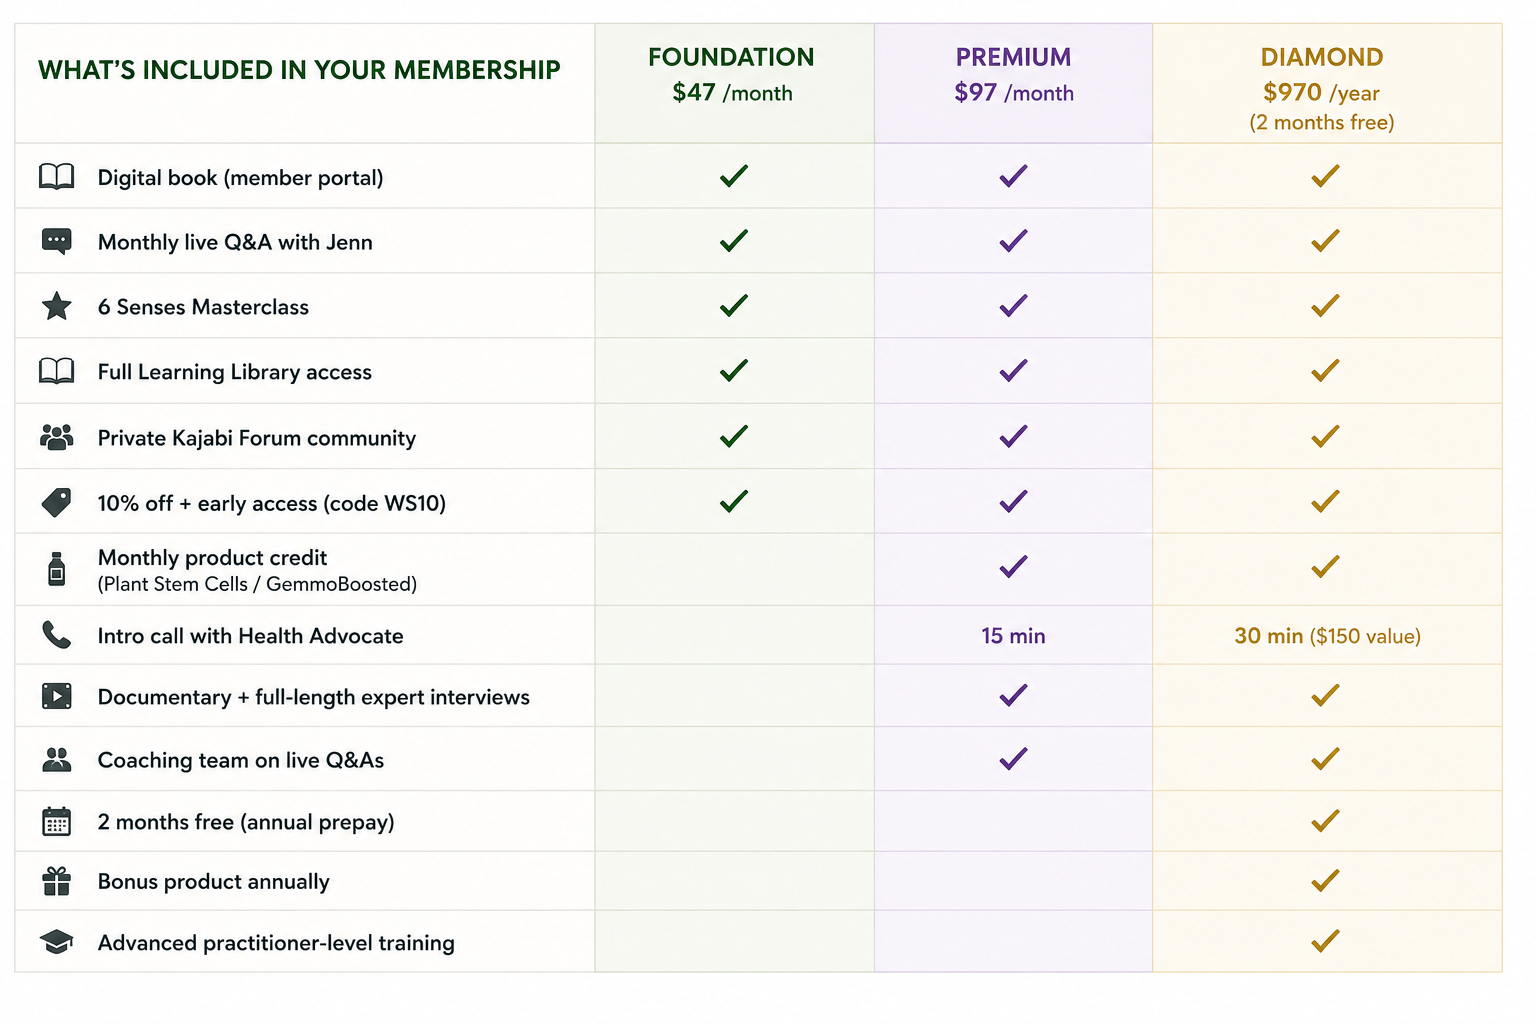Screen dimensions: 1536x1024
Task: Click the chat bubble icon for Monthly live Q&A
Action: 56,242
